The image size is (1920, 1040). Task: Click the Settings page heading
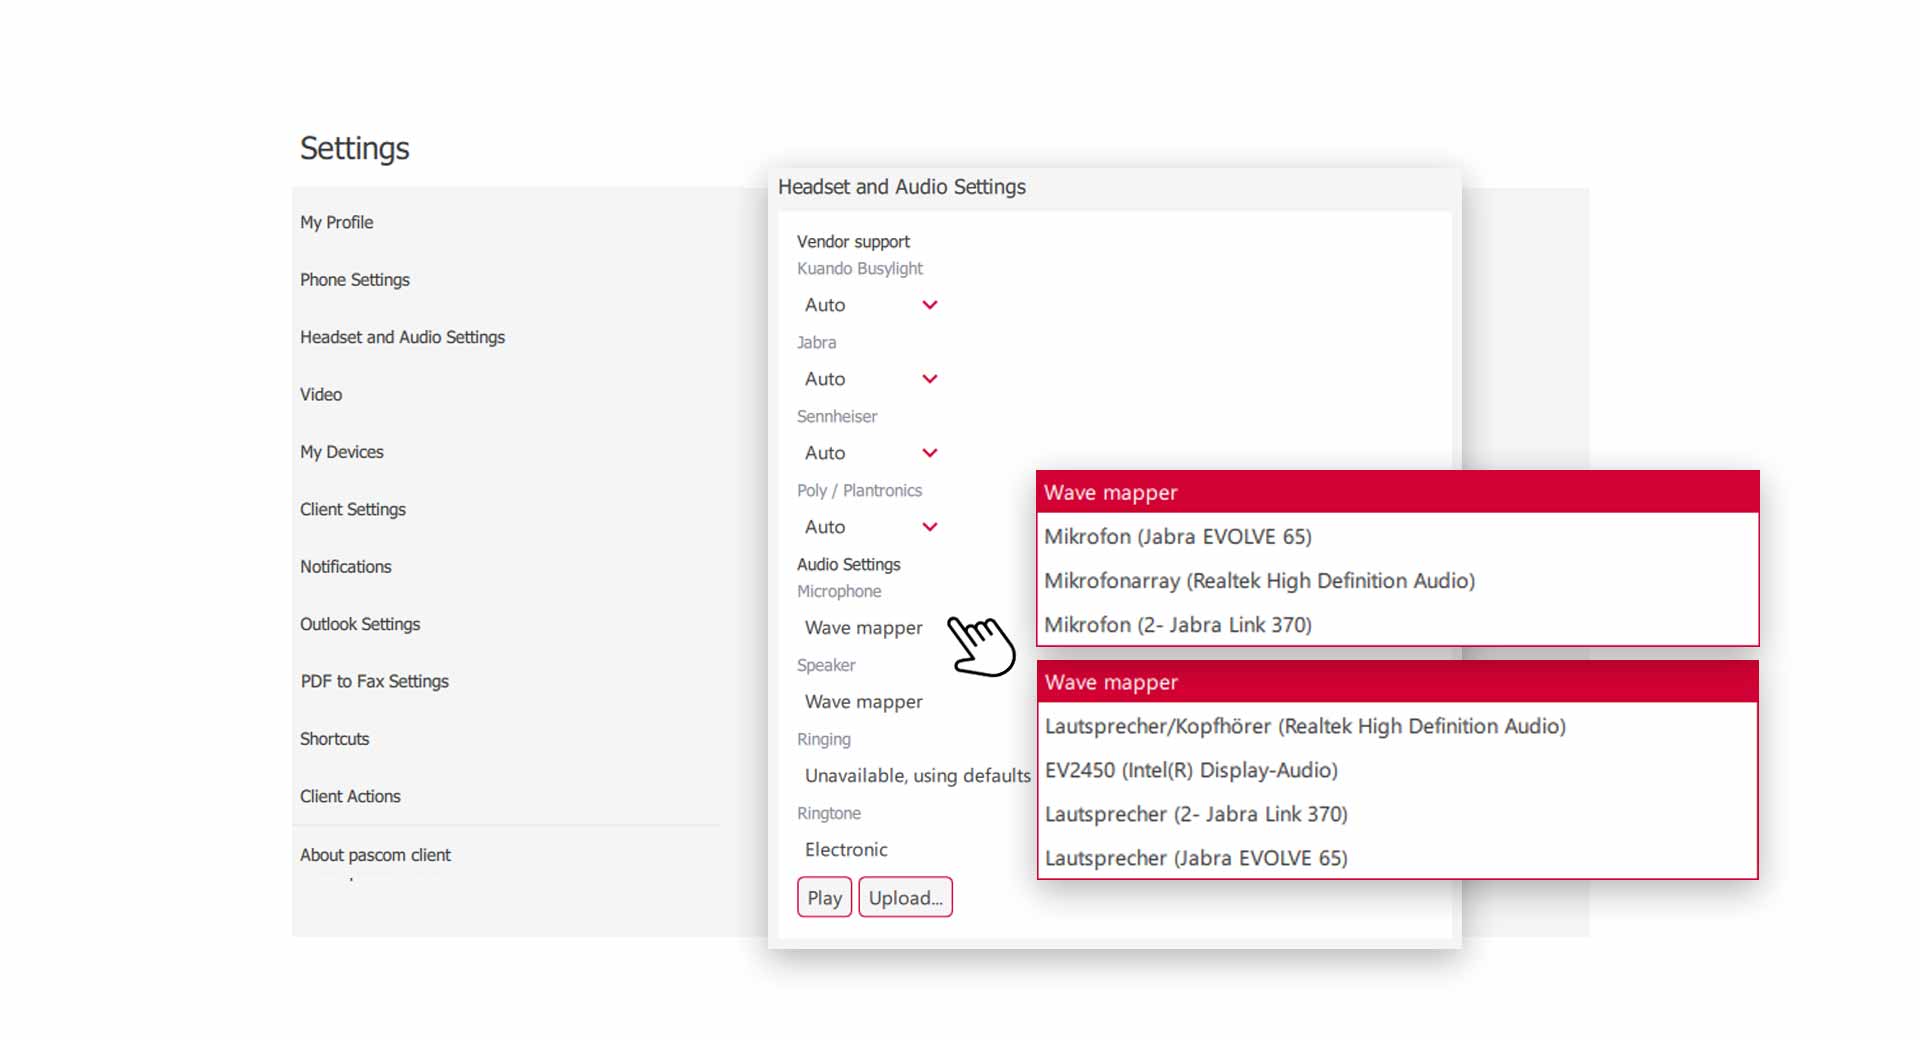coord(355,148)
